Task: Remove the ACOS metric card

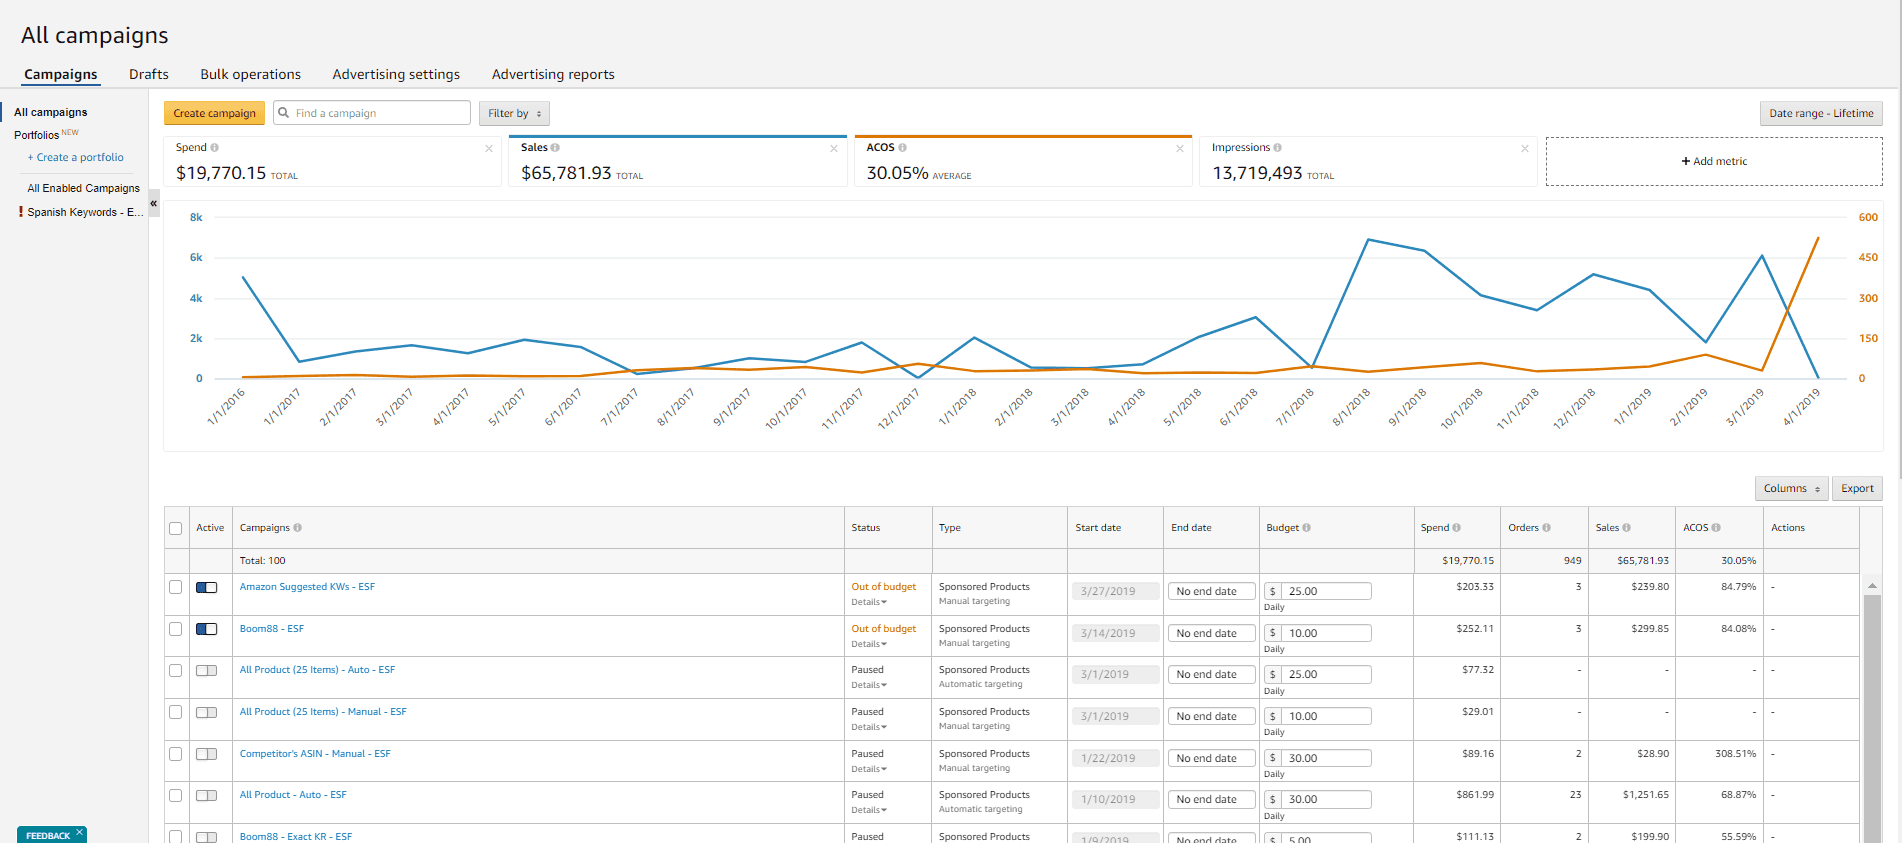Action: [x=1180, y=149]
